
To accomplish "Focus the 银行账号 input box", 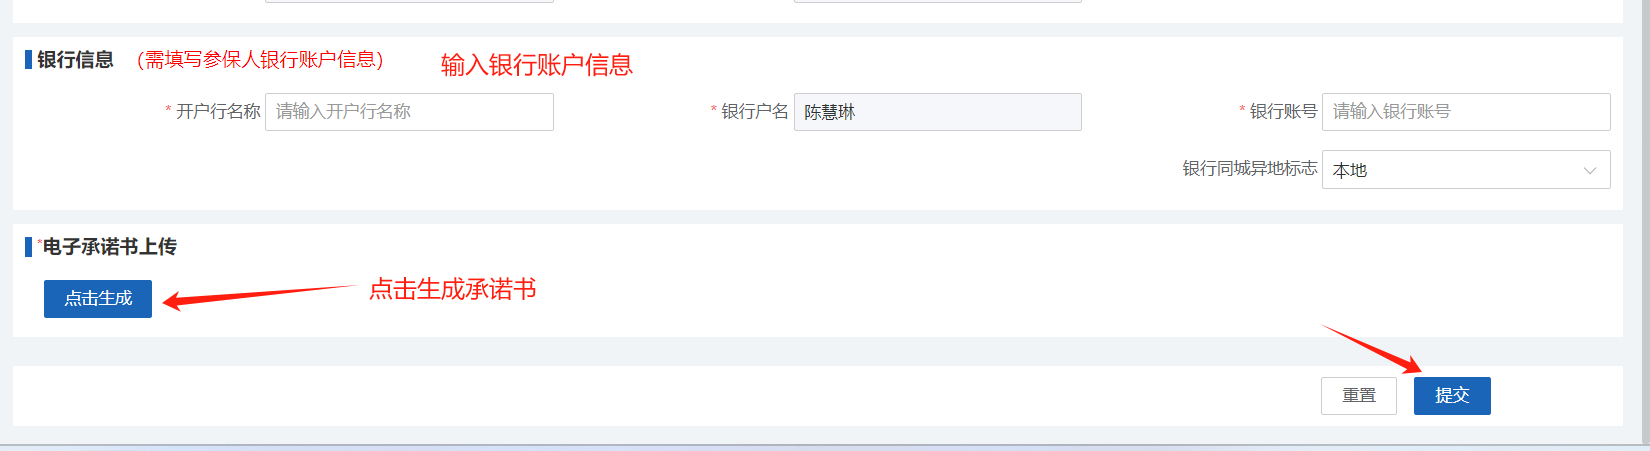I will [x=1466, y=112].
